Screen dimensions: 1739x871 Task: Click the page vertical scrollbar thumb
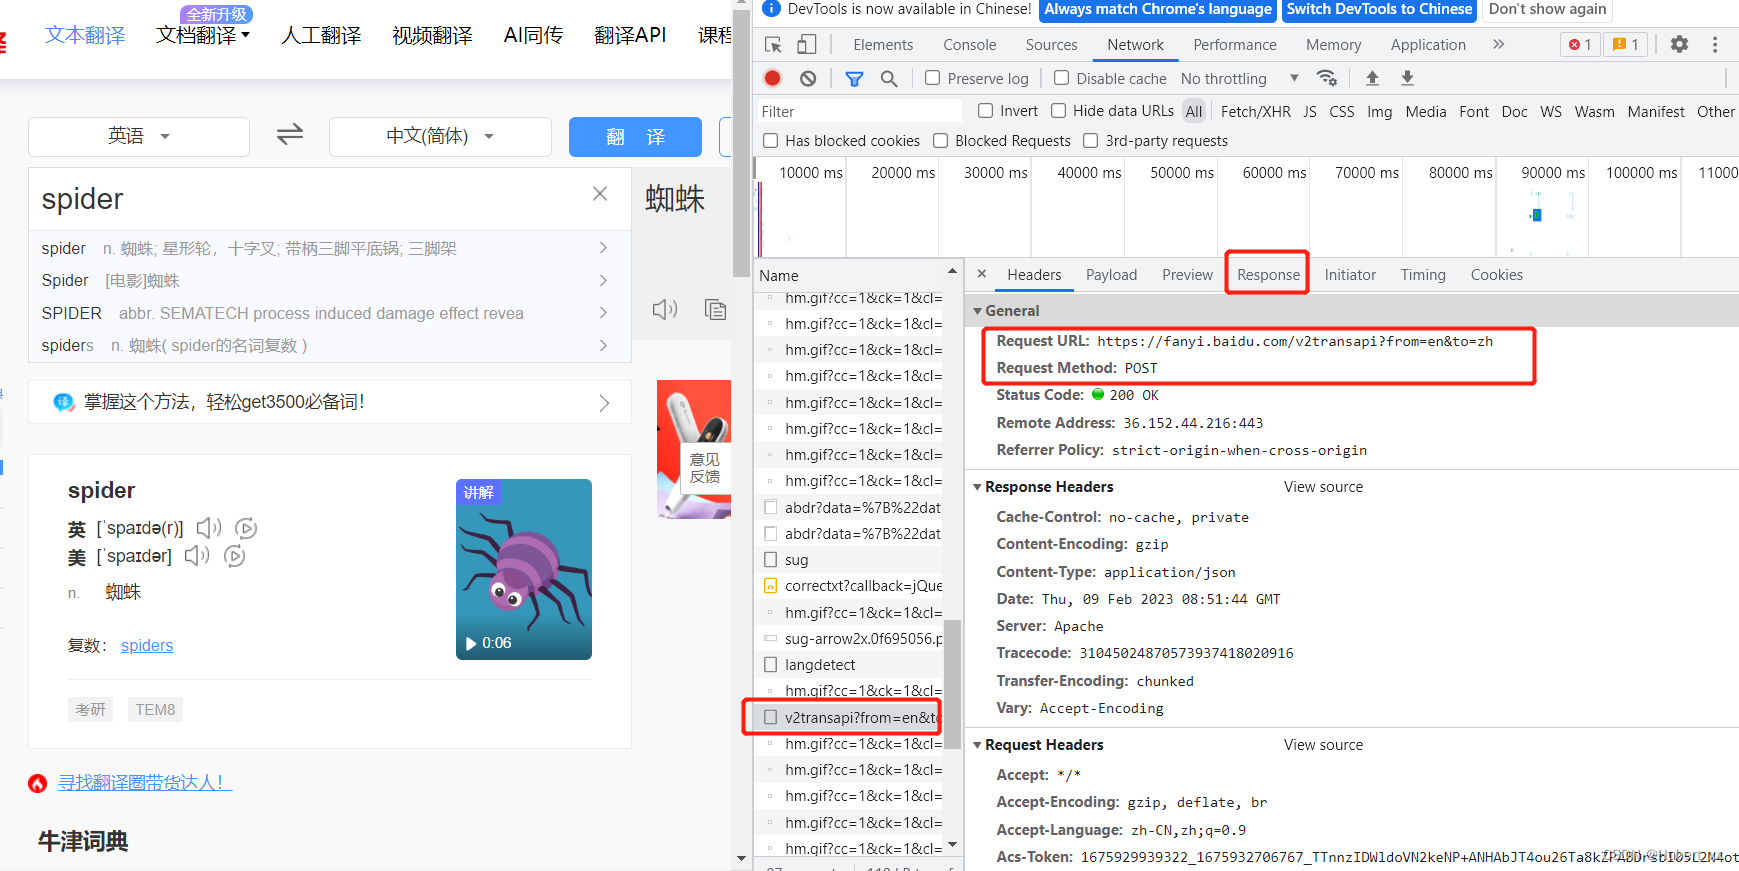click(741, 143)
